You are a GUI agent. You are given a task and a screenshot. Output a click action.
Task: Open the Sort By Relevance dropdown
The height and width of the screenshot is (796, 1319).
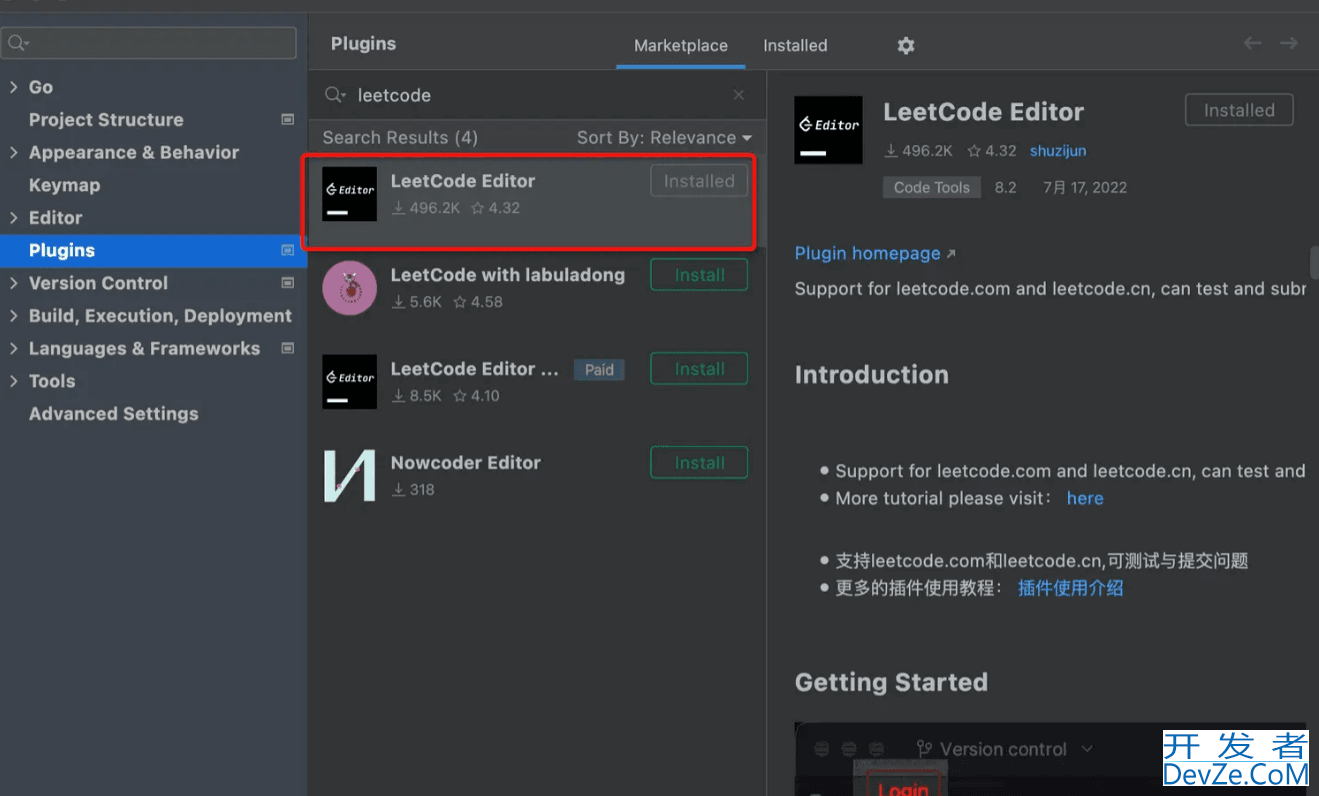[x=663, y=138]
